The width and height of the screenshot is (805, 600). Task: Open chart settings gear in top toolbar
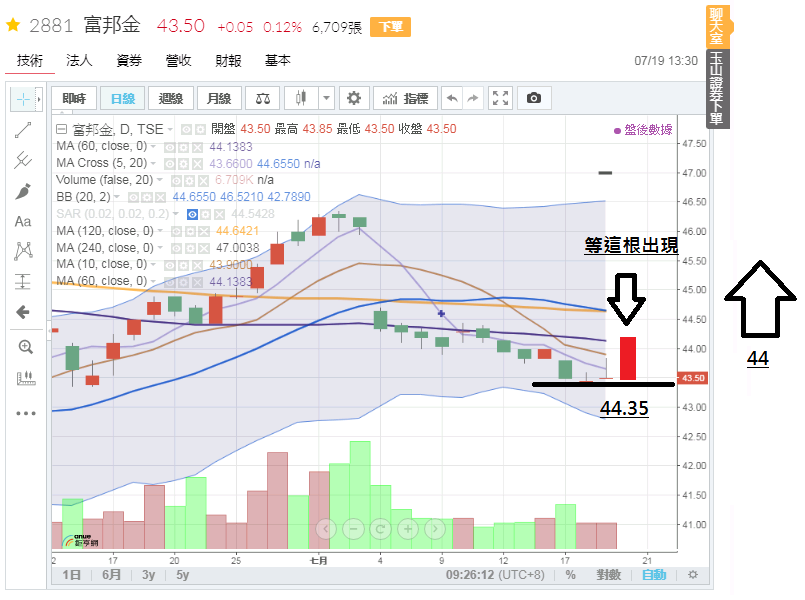point(354,98)
